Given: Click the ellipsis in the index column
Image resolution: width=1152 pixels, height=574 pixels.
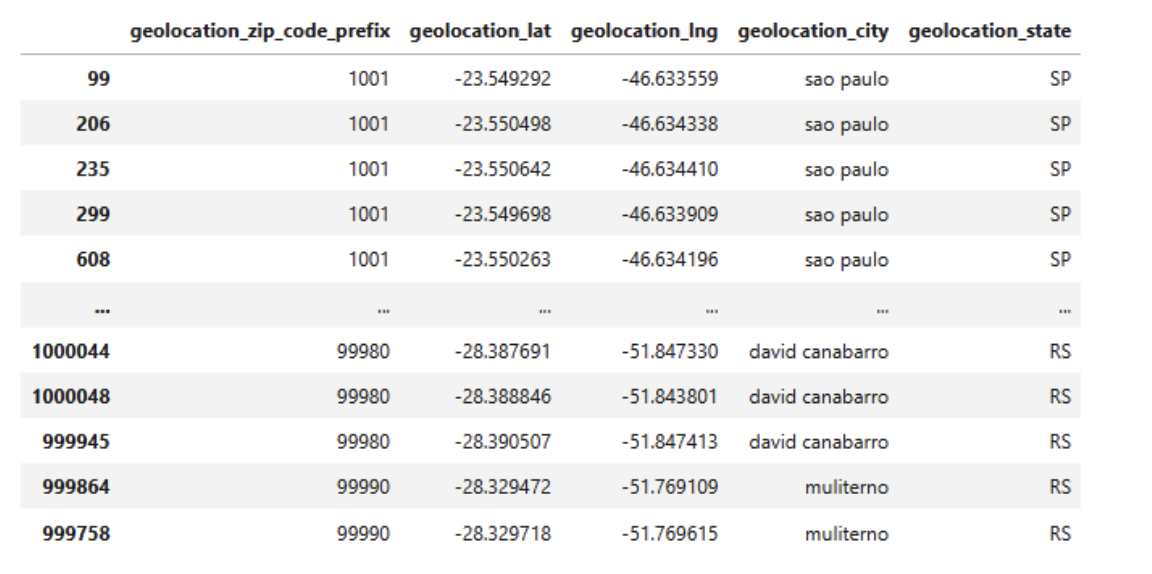Looking at the screenshot, I should pos(103,310).
